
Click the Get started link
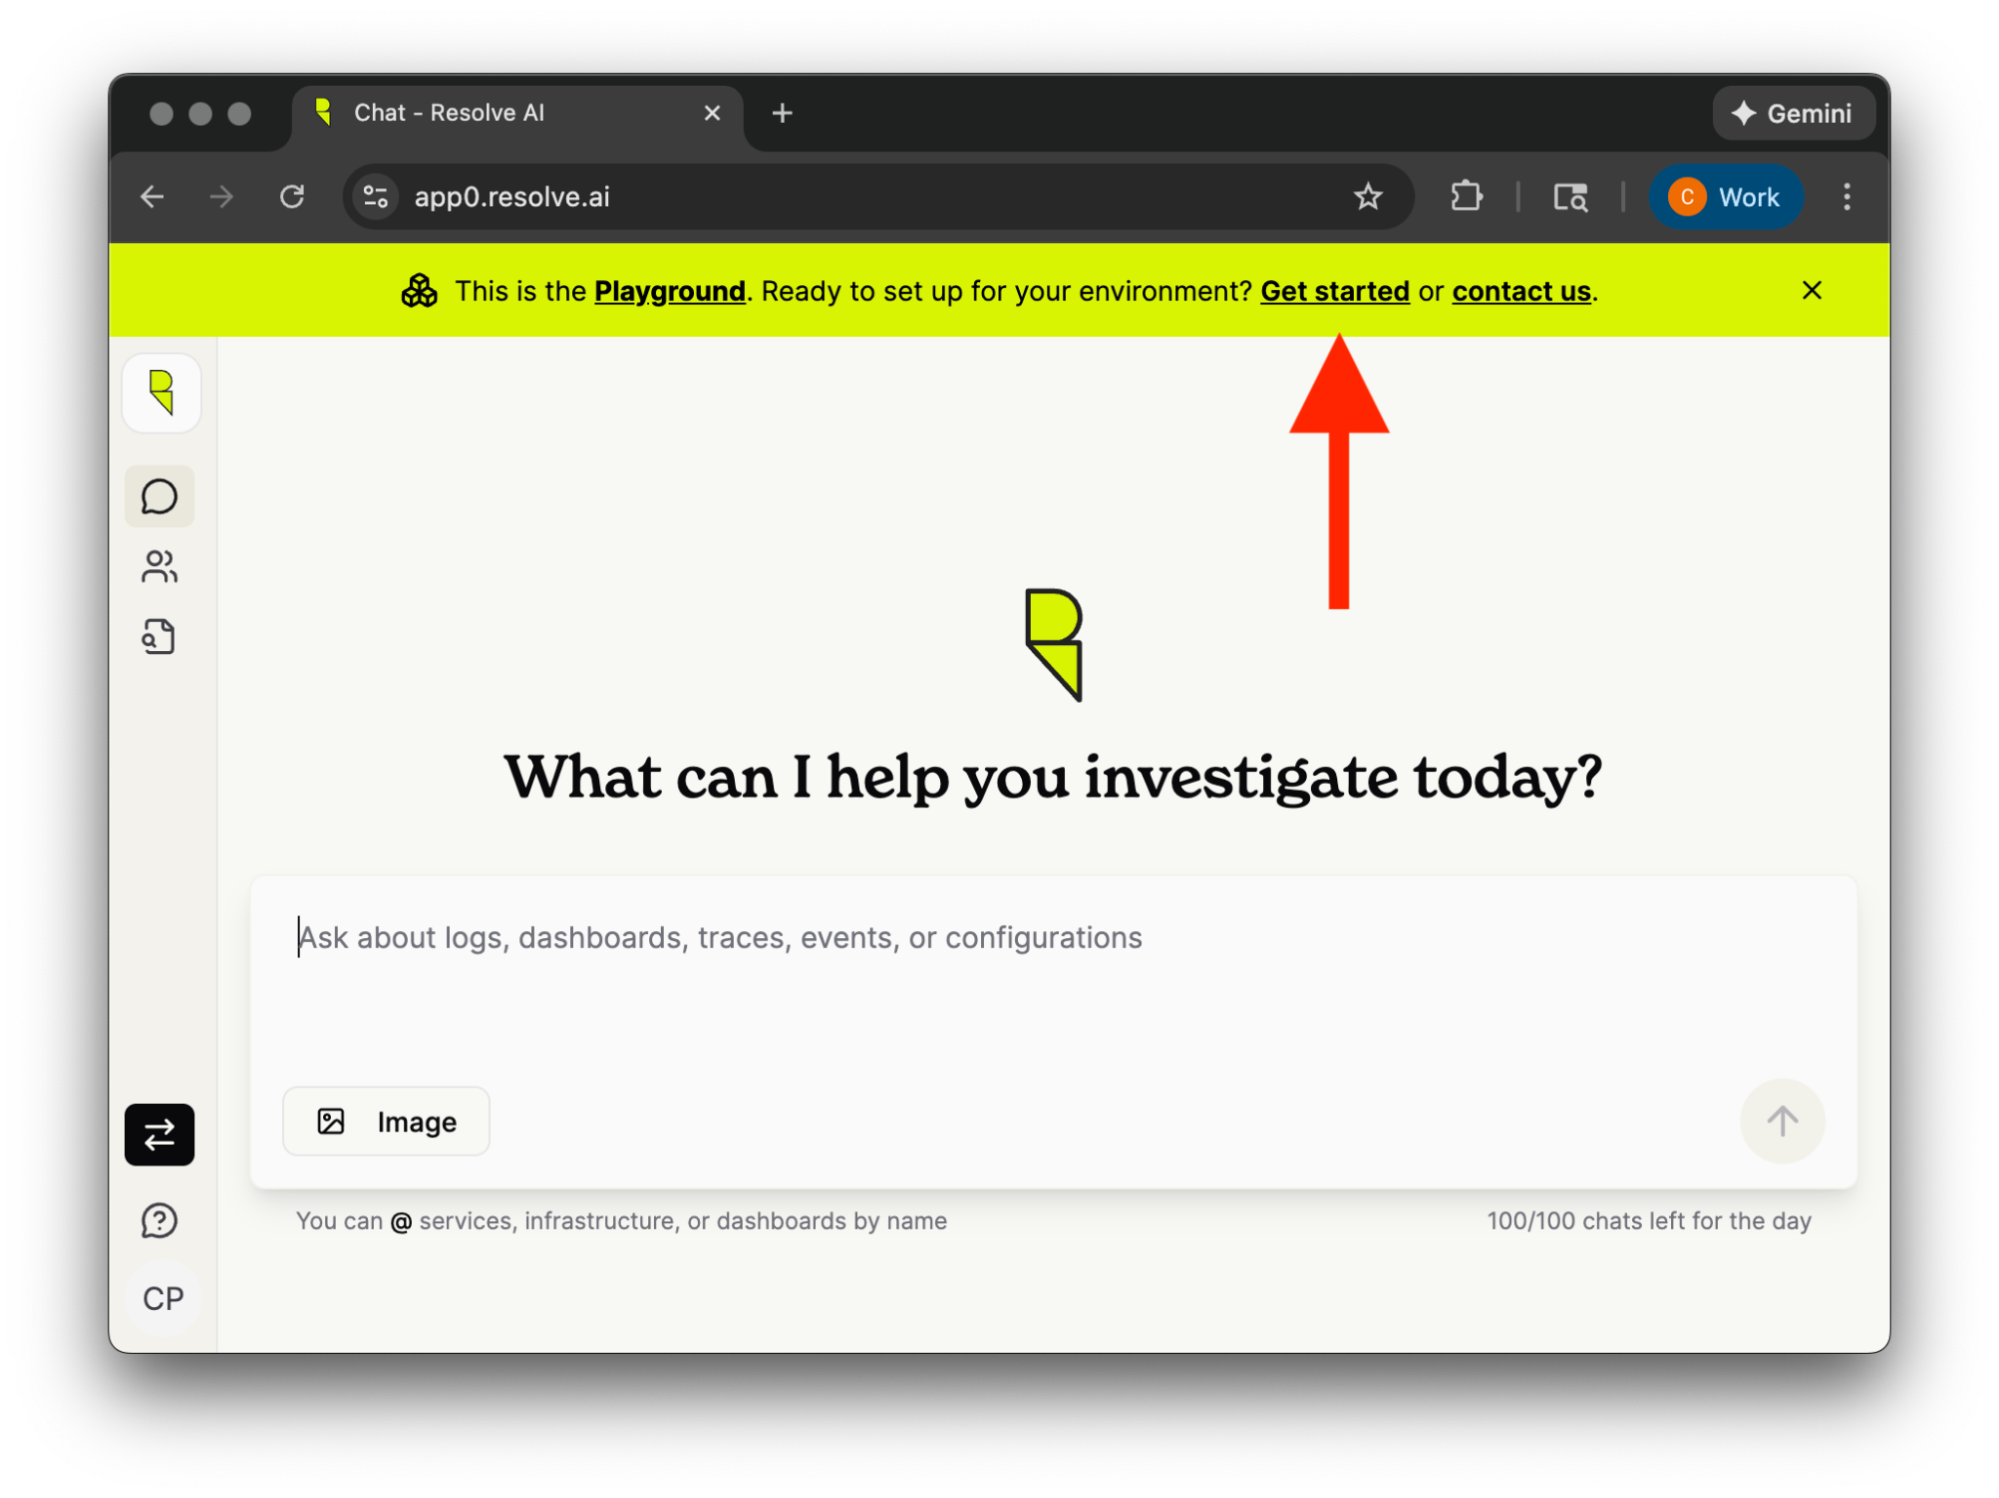[x=1335, y=291]
